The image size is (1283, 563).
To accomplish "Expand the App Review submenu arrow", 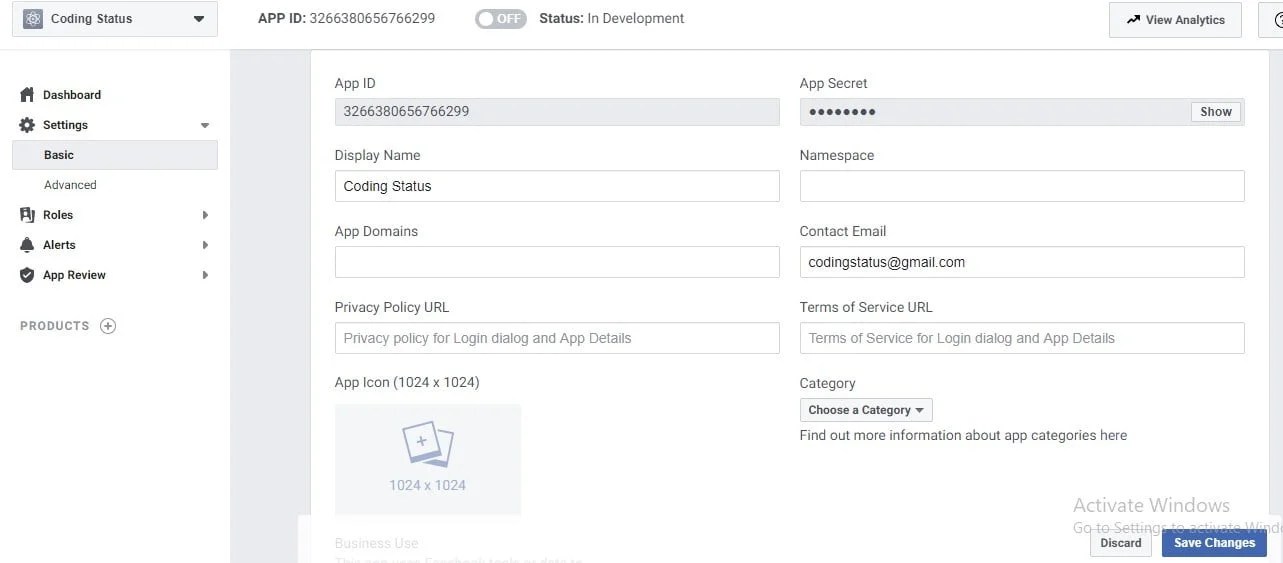I will tap(205, 275).
